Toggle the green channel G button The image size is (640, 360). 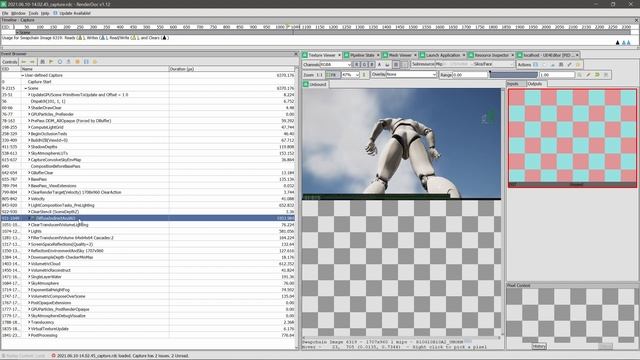[364, 64]
